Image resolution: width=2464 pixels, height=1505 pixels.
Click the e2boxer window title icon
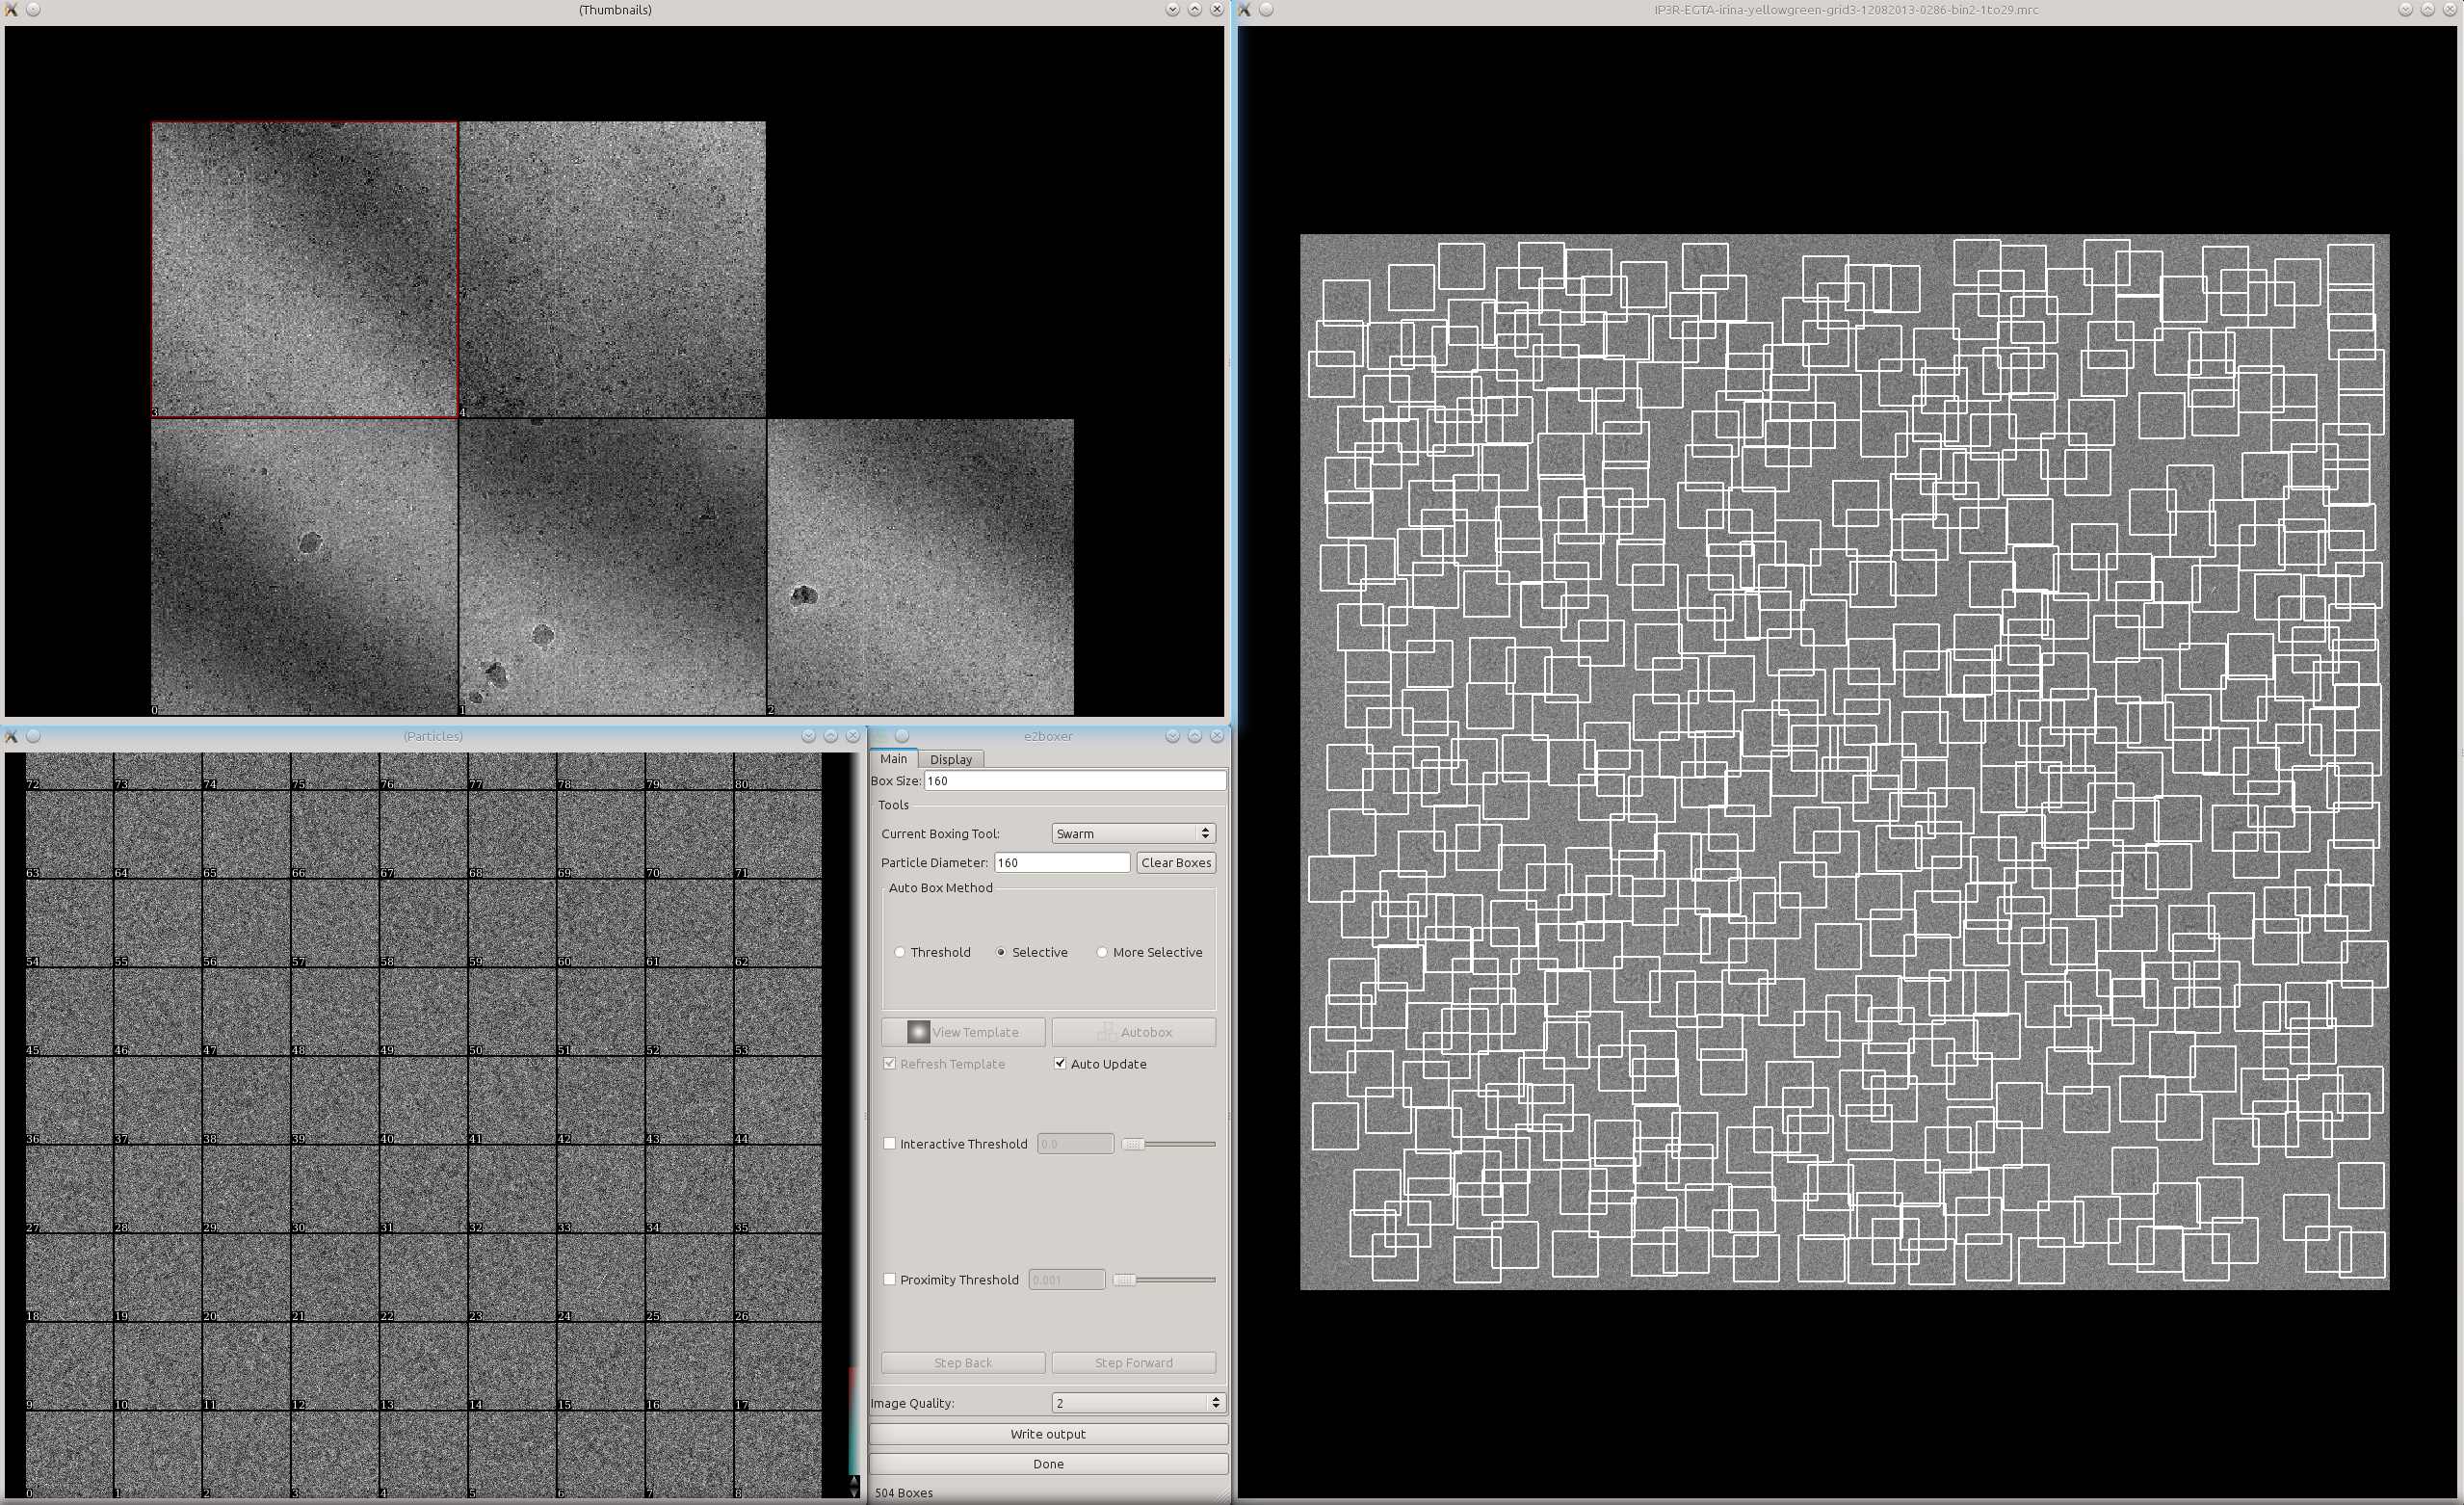click(880, 736)
